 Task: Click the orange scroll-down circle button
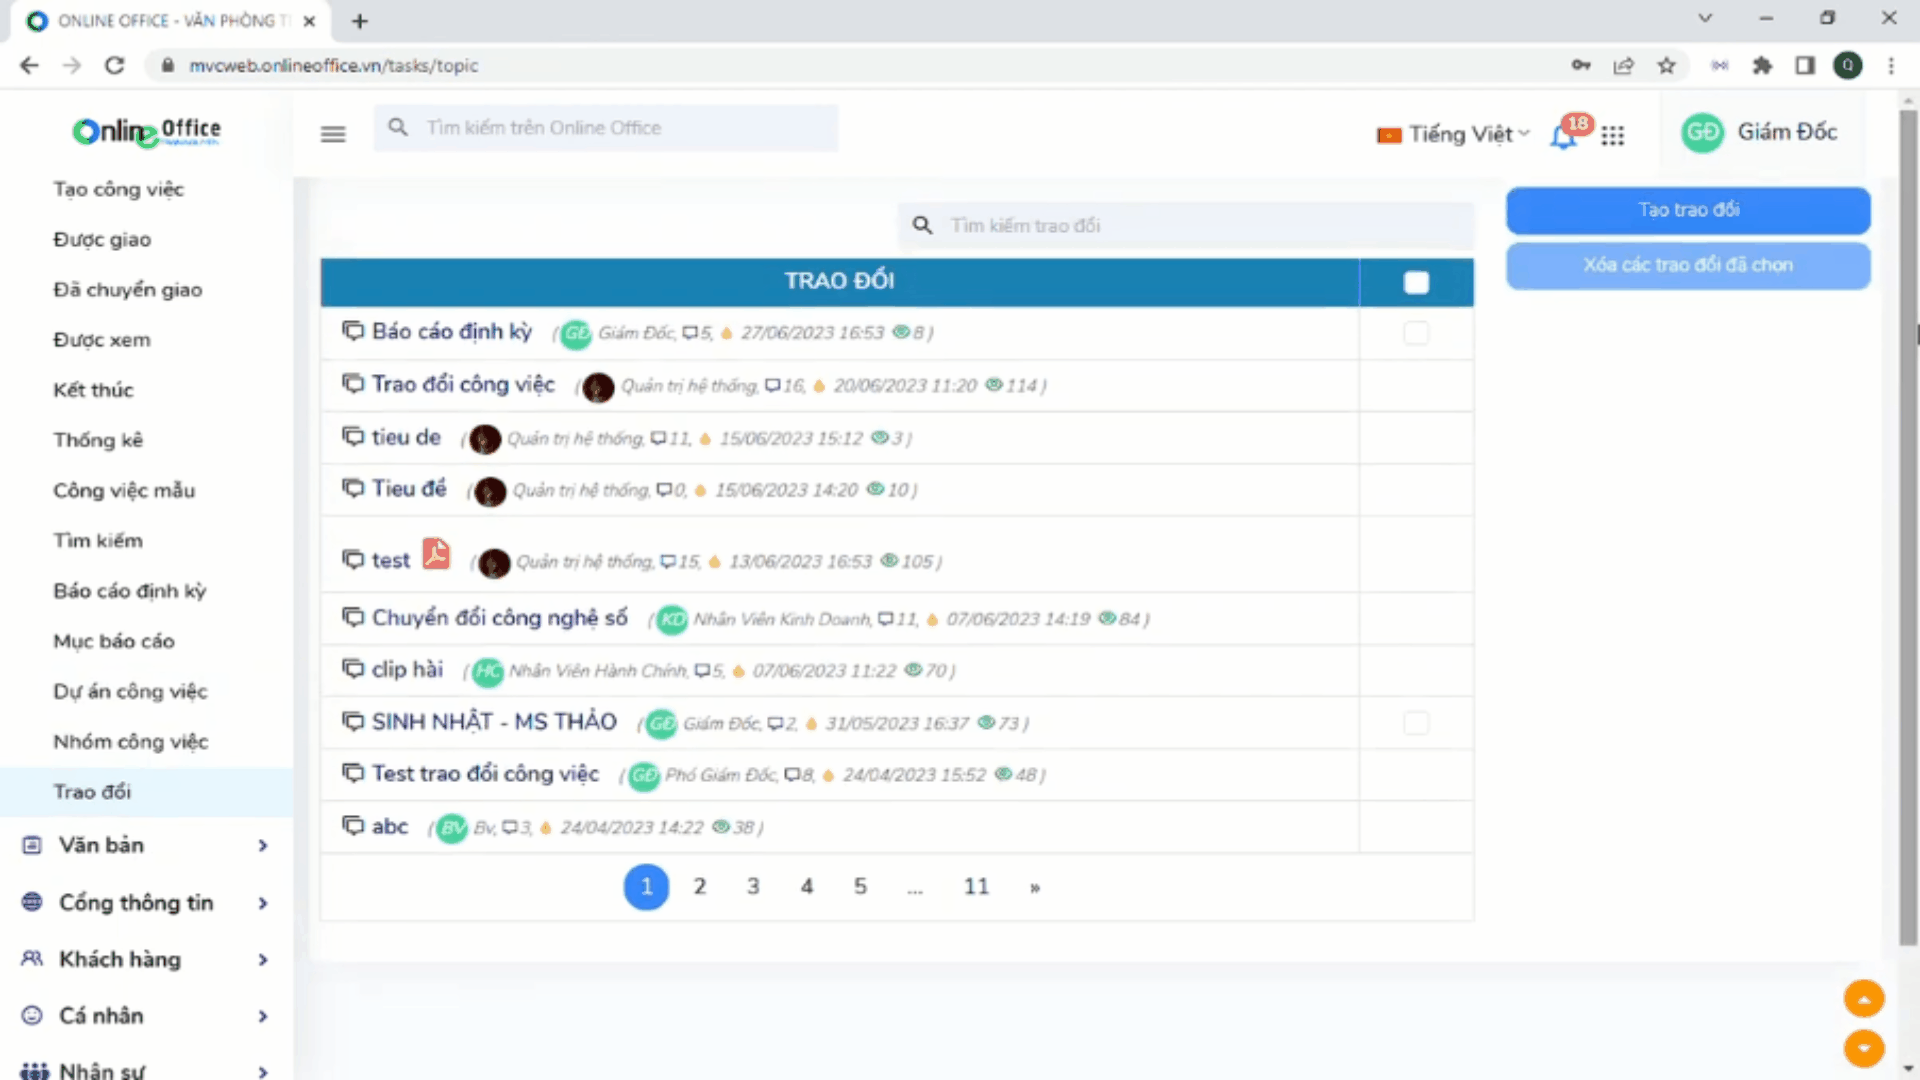(1863, 1048)
